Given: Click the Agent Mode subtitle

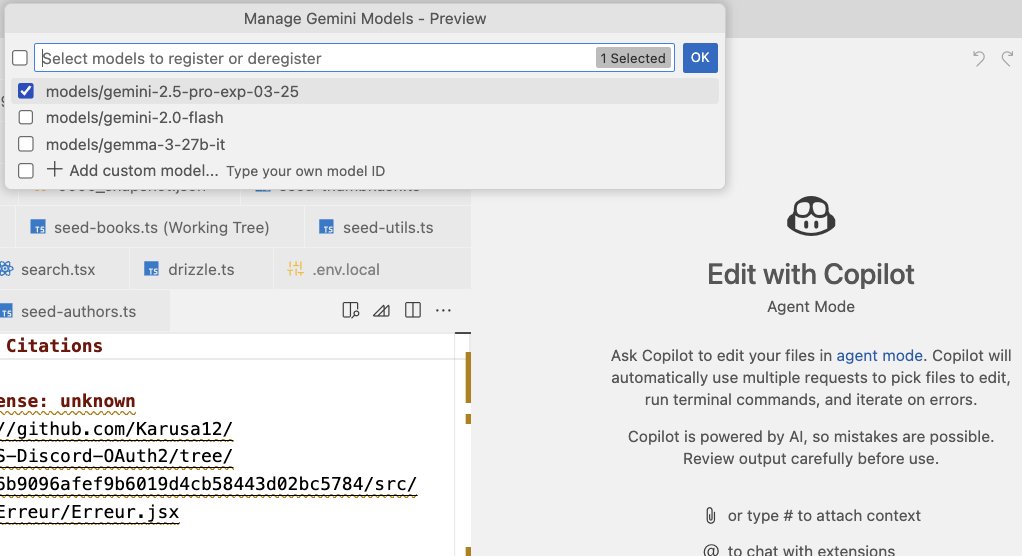Looking at the screenshot, I should pos(811,306).
